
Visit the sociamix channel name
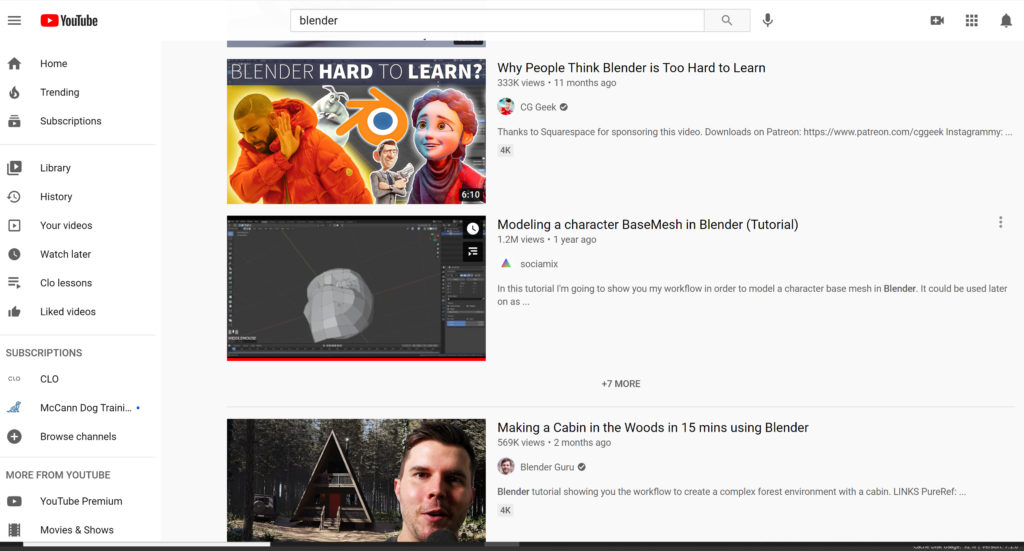539,264
